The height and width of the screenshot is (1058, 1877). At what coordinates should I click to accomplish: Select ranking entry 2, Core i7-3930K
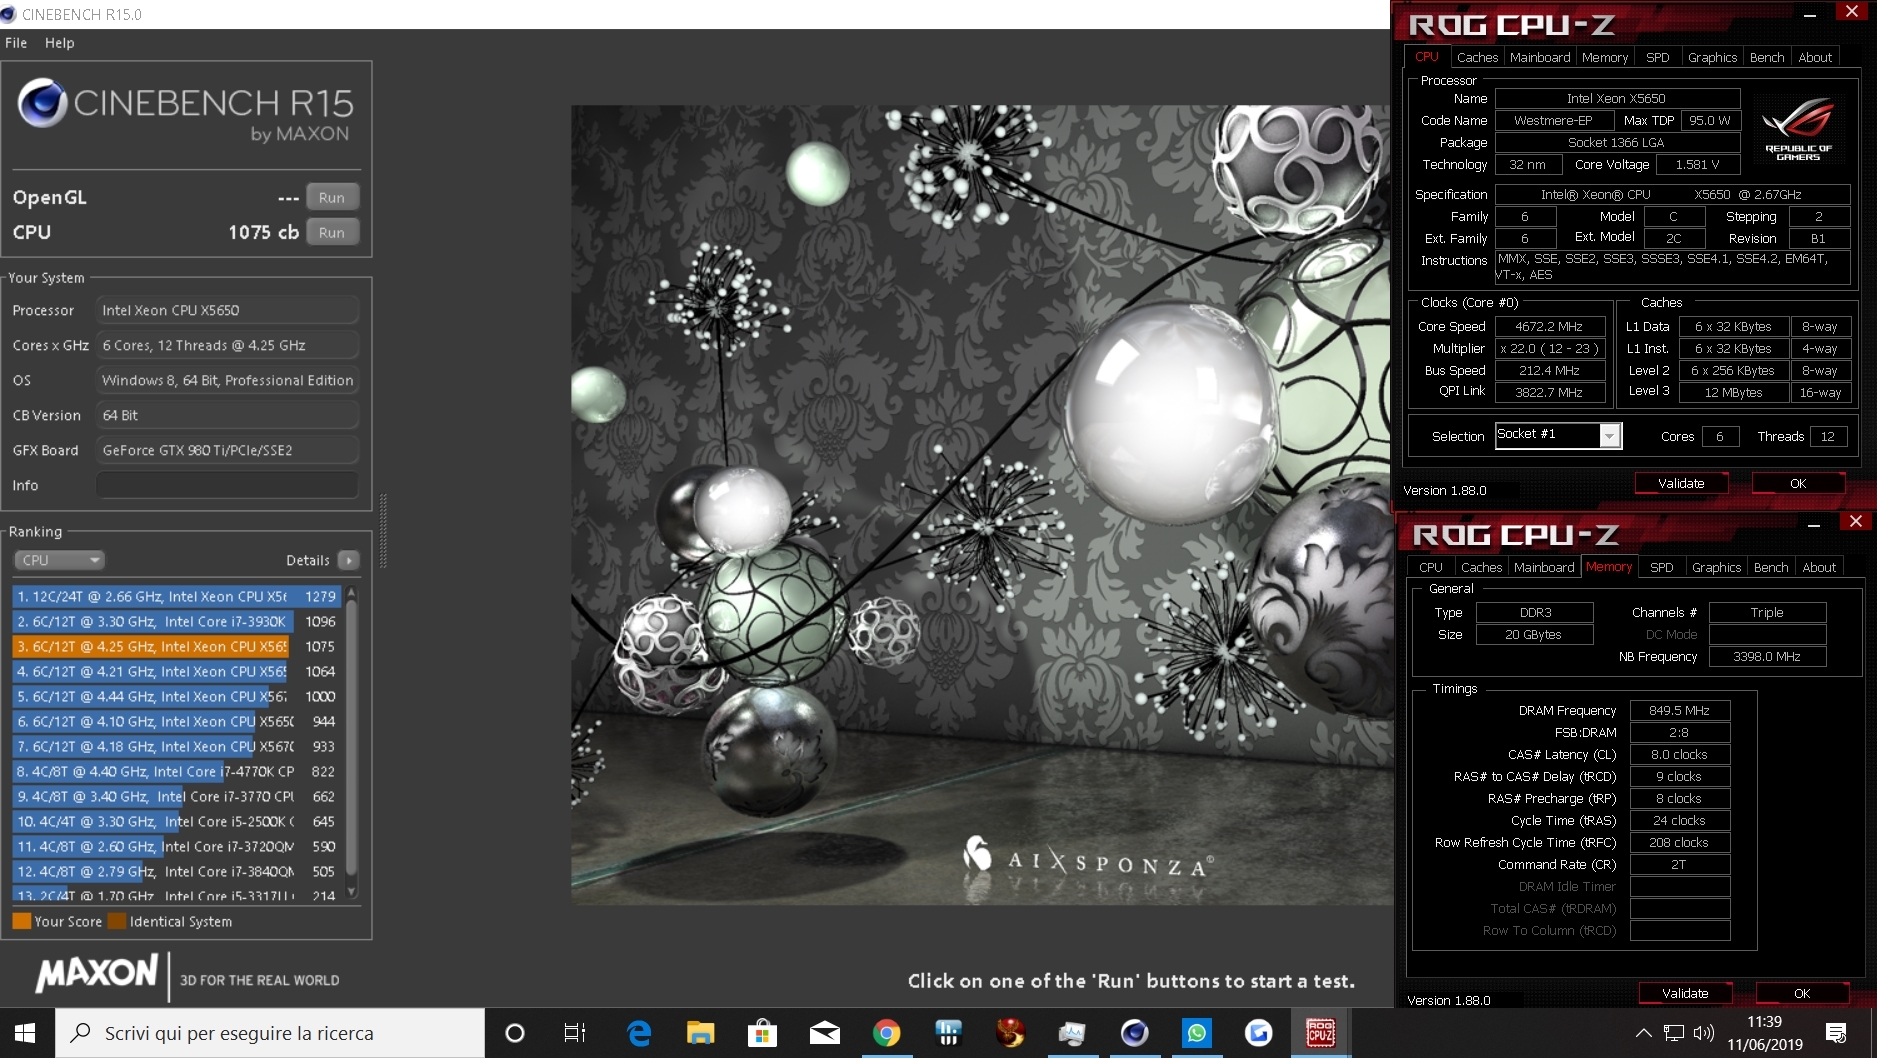tap(177, 621)
